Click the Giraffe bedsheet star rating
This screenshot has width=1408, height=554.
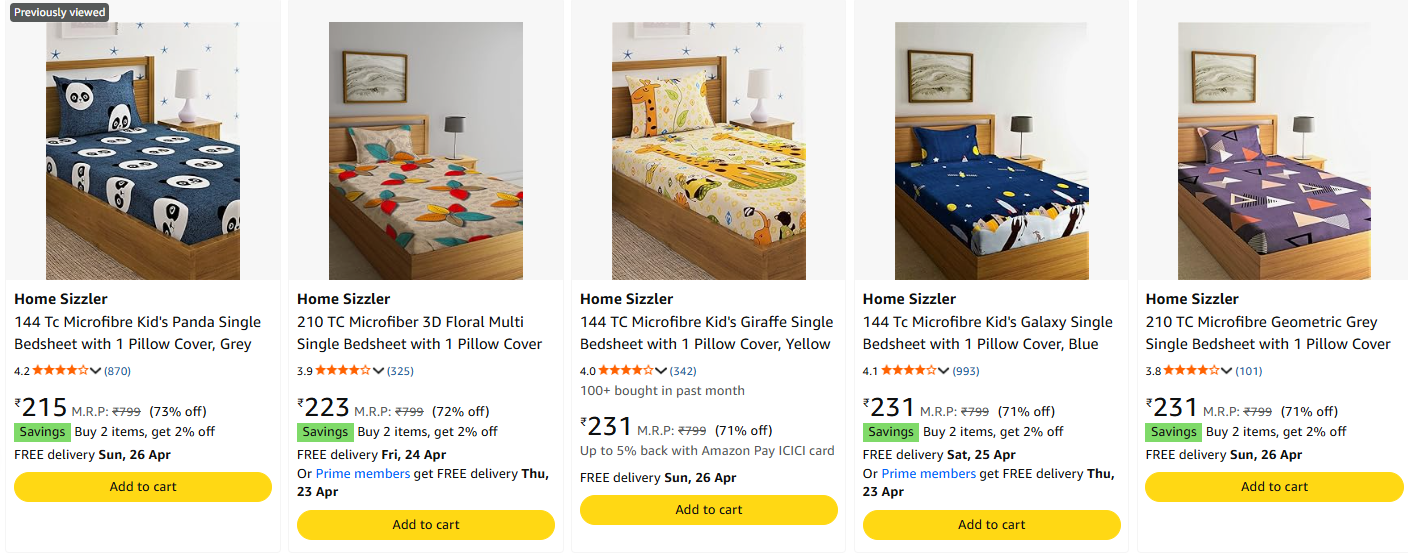626,370
